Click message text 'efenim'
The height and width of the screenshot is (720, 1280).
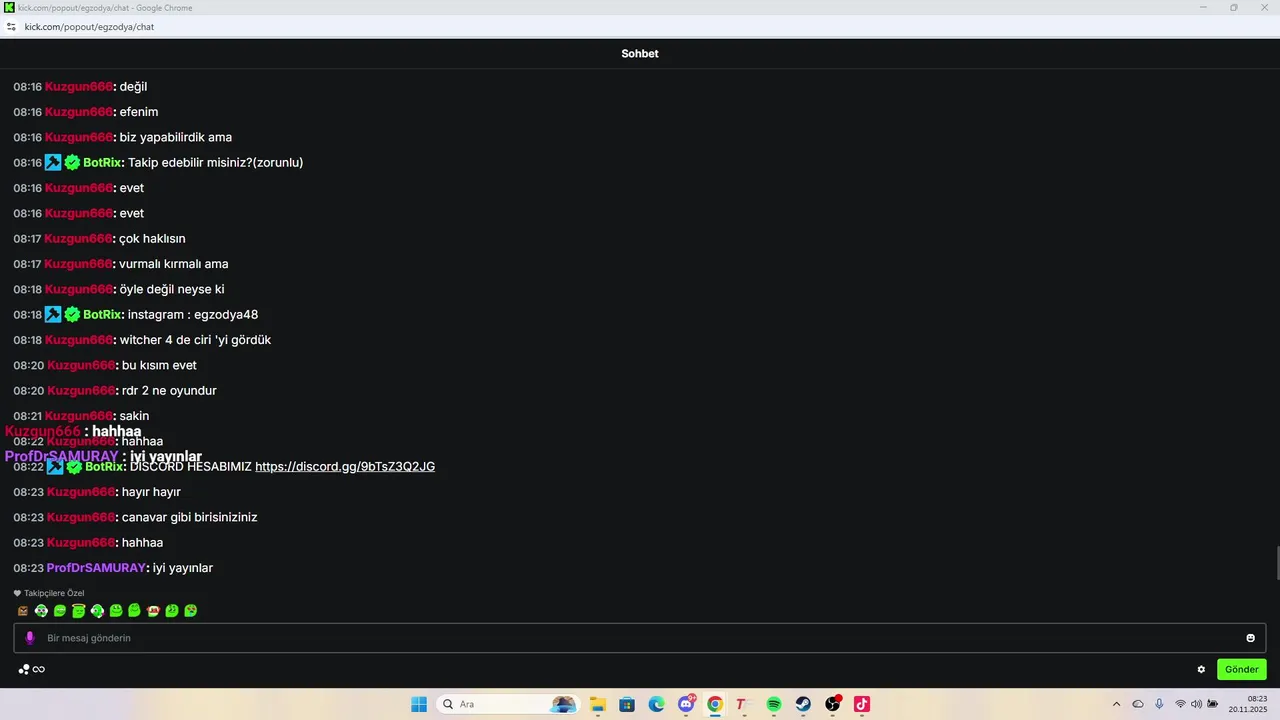point(139,112)
